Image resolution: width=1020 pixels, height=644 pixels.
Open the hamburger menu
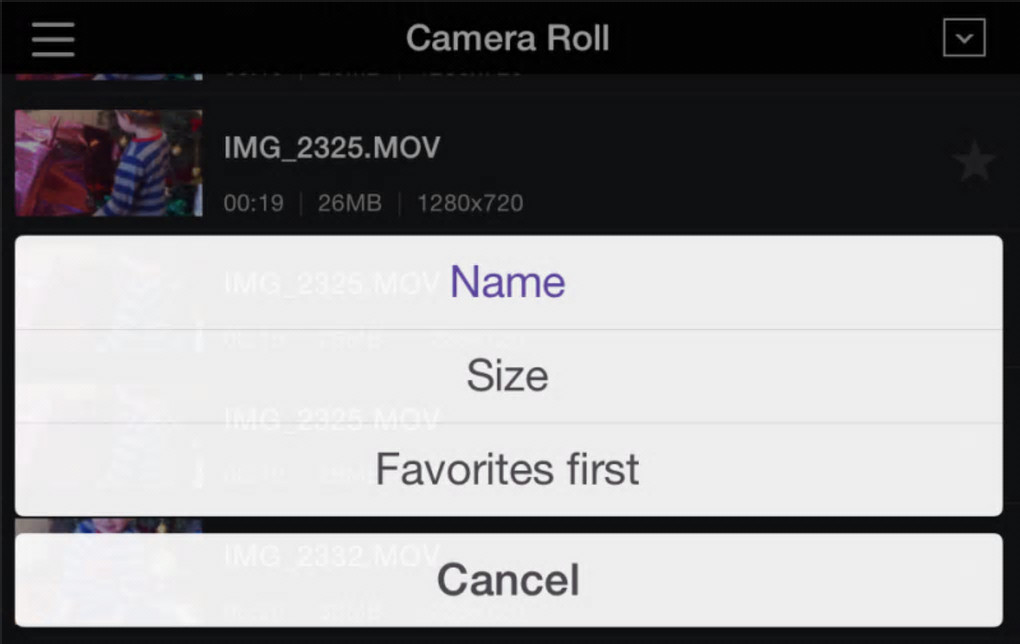coord(53,38)
